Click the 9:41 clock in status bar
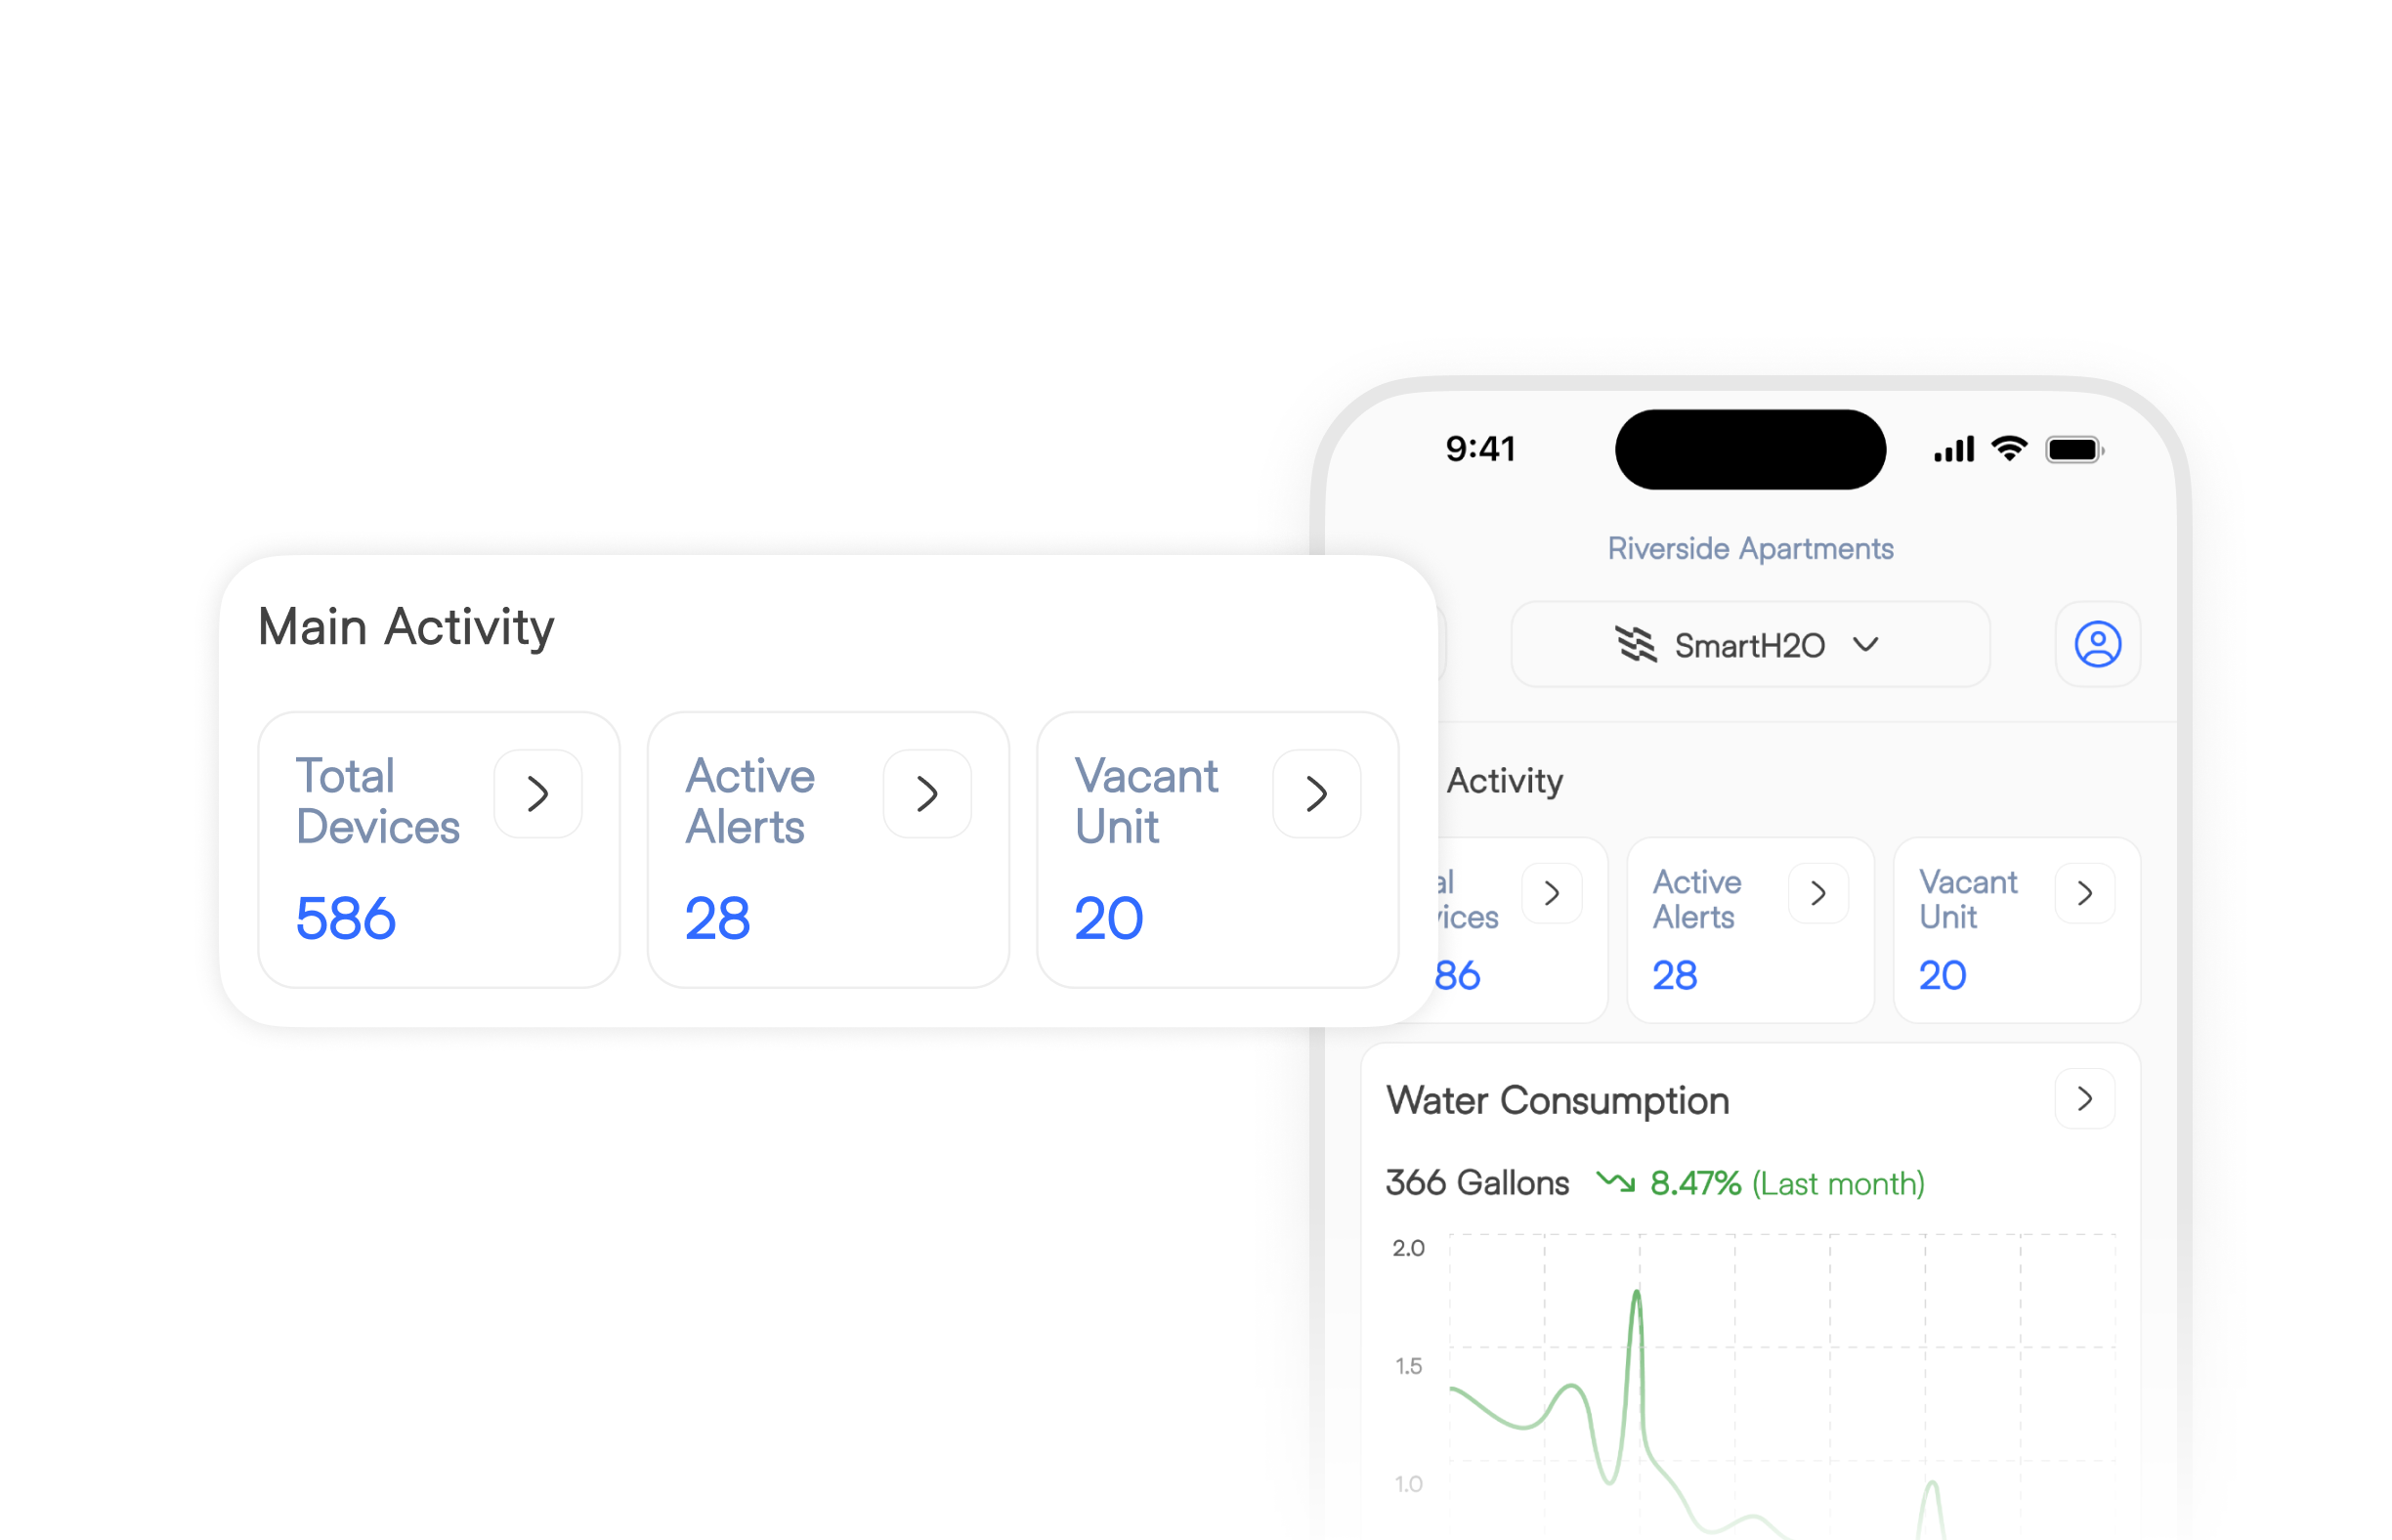 (x=1480, y=448)
